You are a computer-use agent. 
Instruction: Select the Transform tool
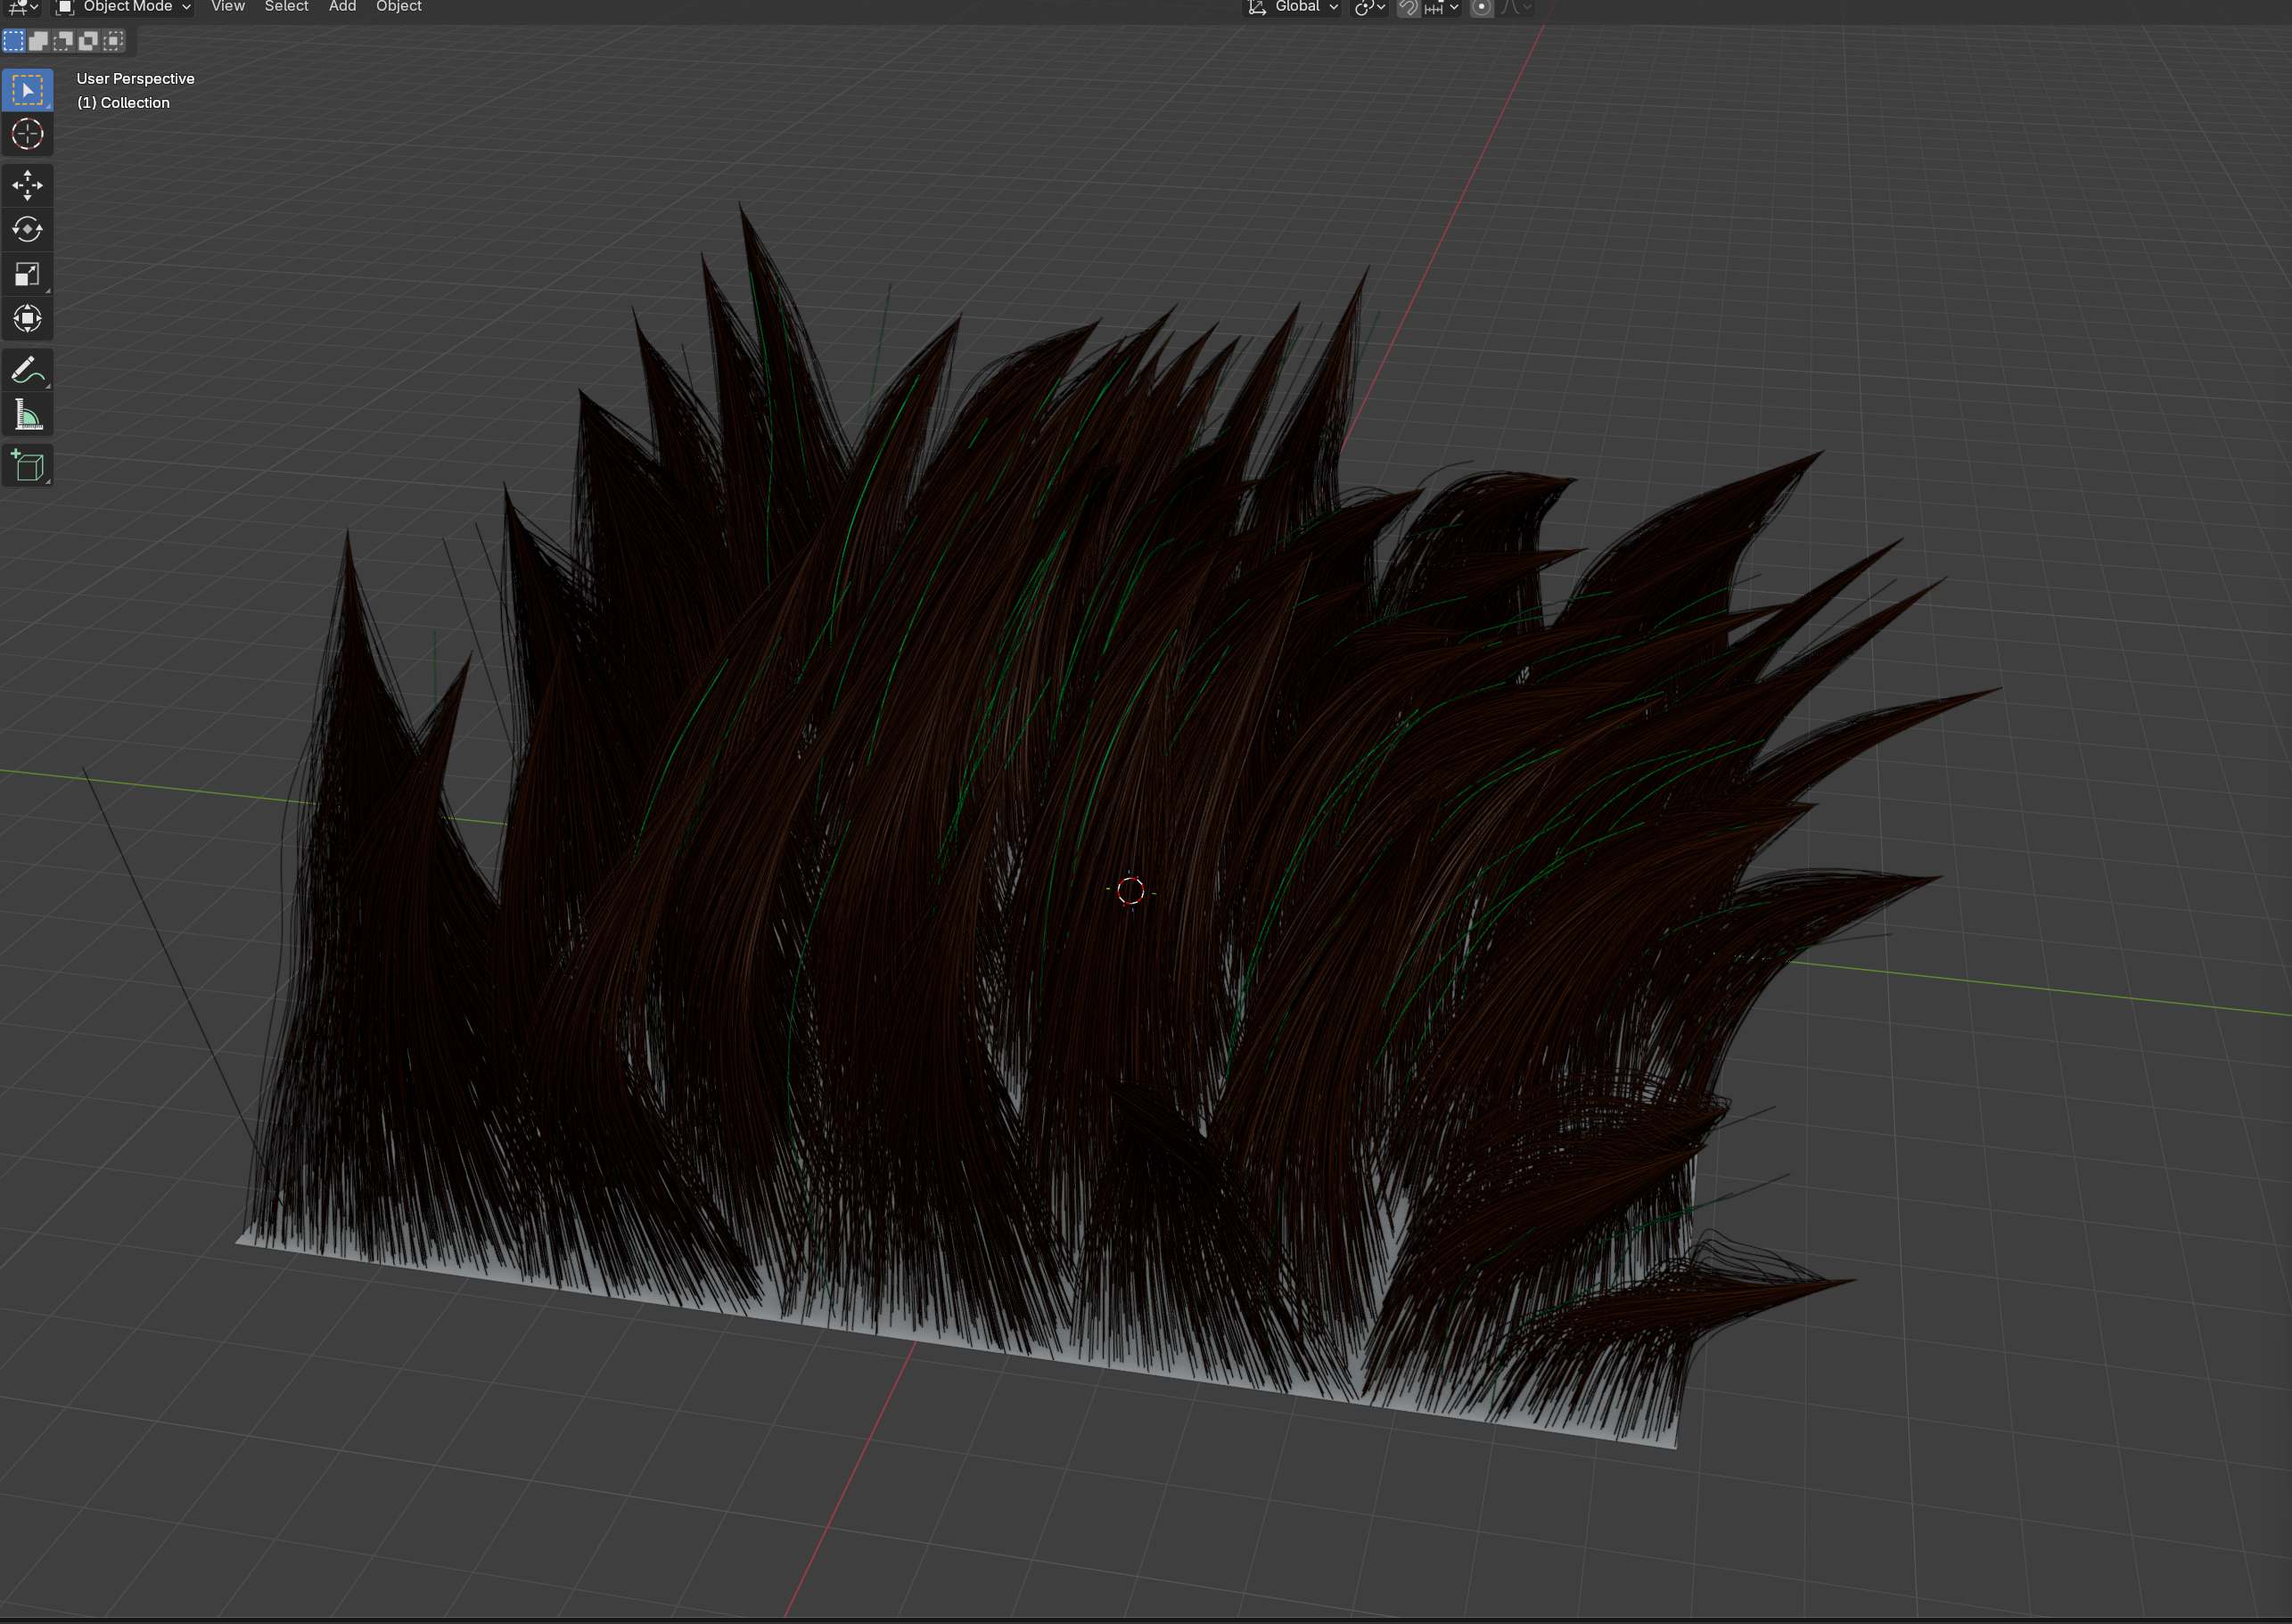click(x=27, y=318)
